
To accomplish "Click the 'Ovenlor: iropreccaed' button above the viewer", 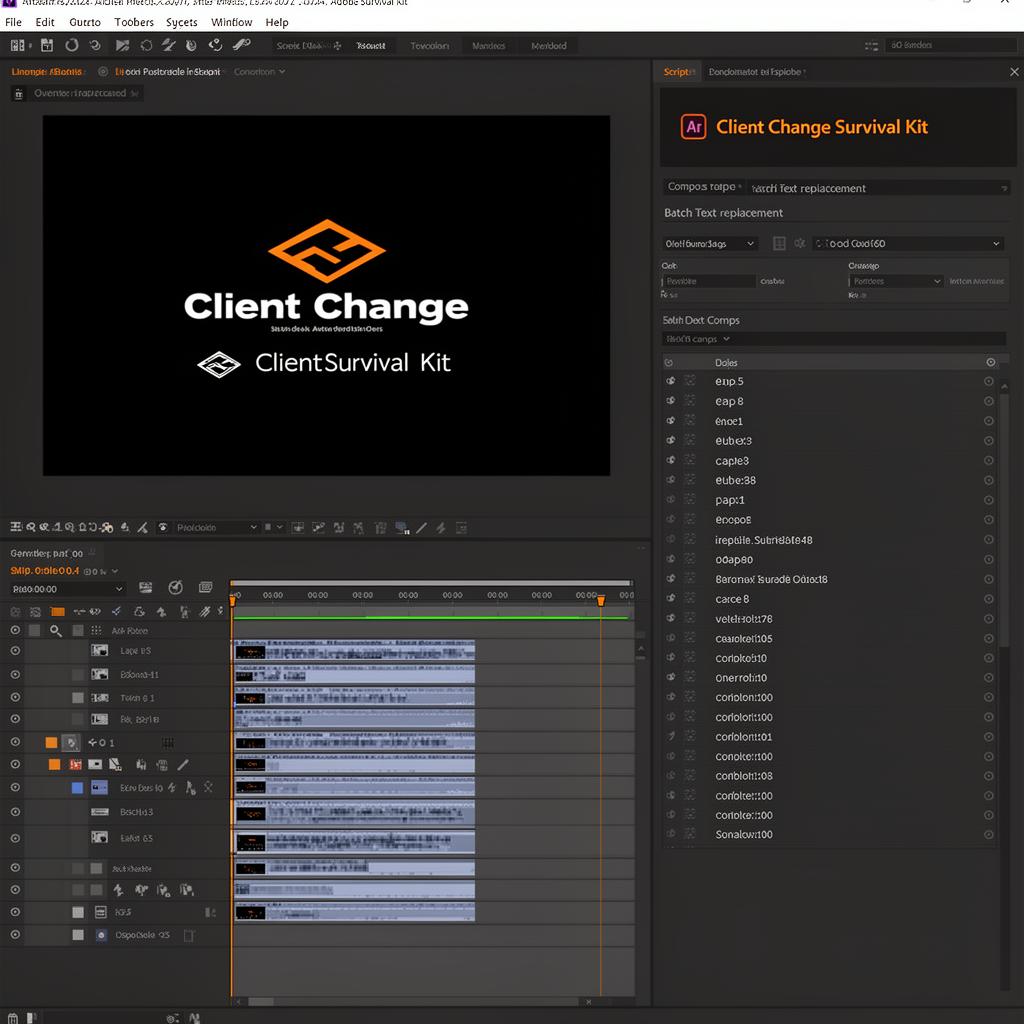I will [x=80, y=93].
